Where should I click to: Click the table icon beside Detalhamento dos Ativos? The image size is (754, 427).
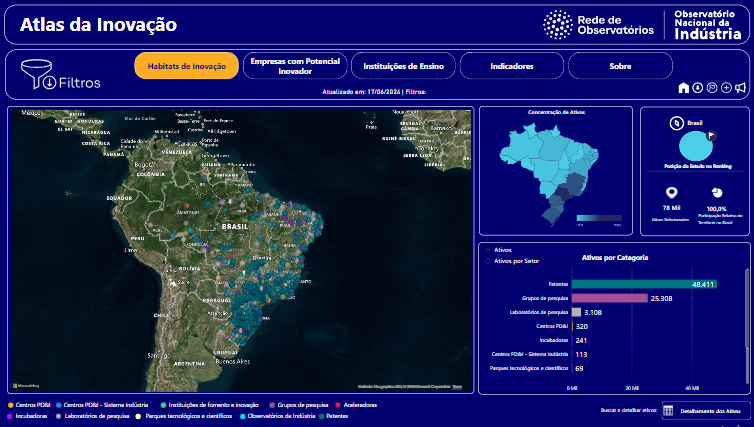pos(668,411)
